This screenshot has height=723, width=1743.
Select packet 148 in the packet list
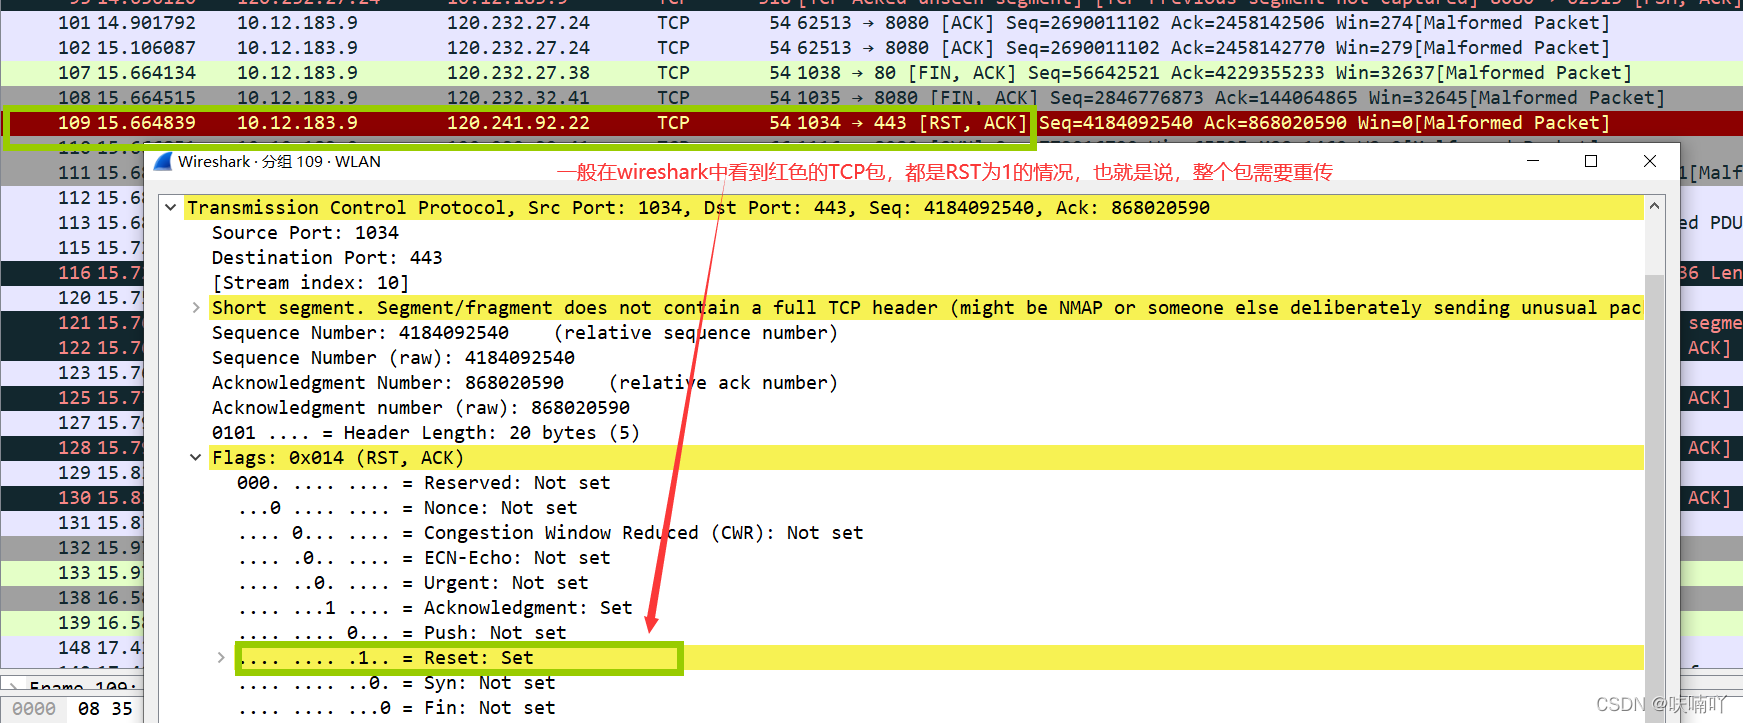(x=72, y=648)
